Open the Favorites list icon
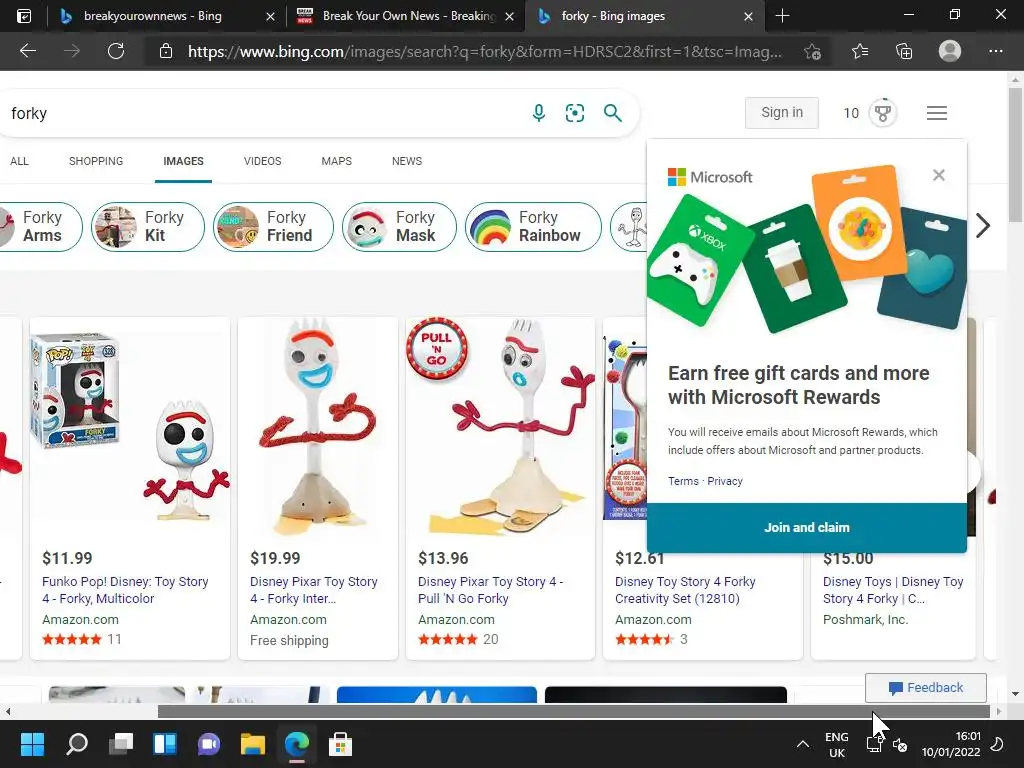This screenshot has width=1024, height=768. pyautogui.click(x=860, y=51)
